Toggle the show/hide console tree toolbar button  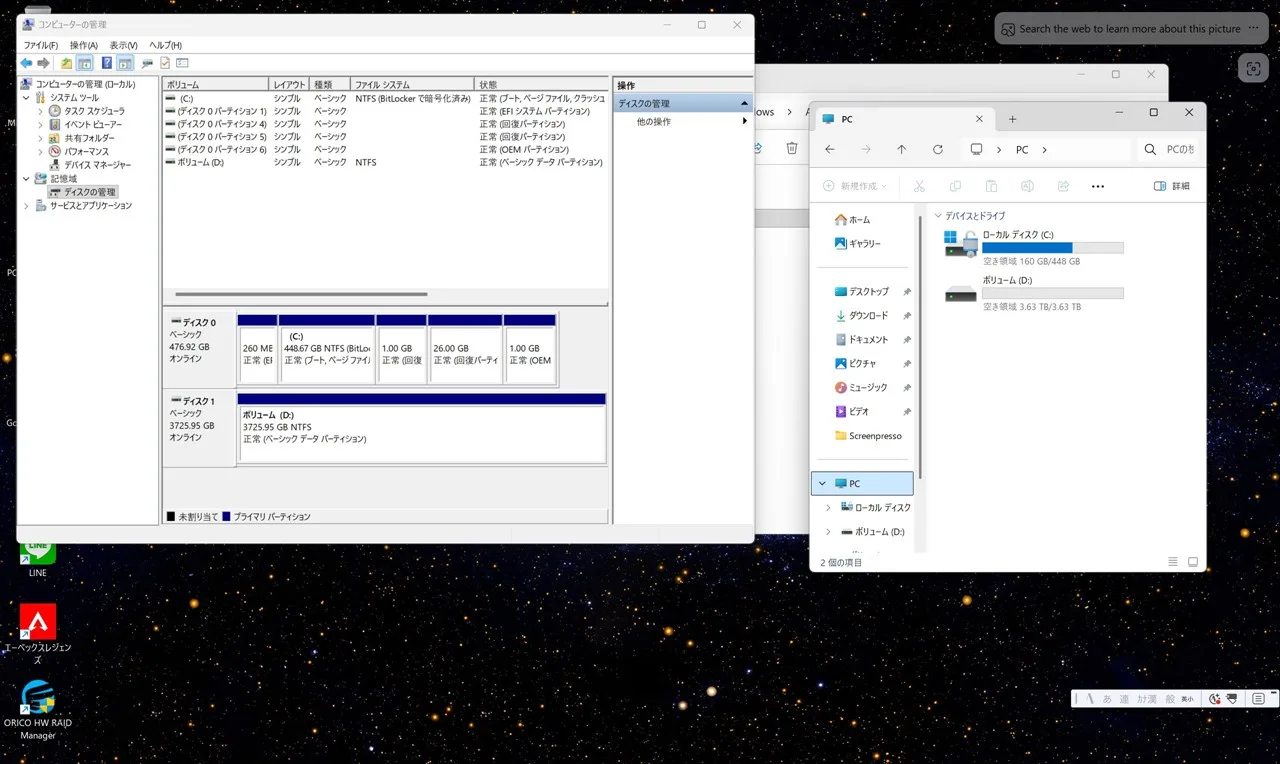click(85, 63)
